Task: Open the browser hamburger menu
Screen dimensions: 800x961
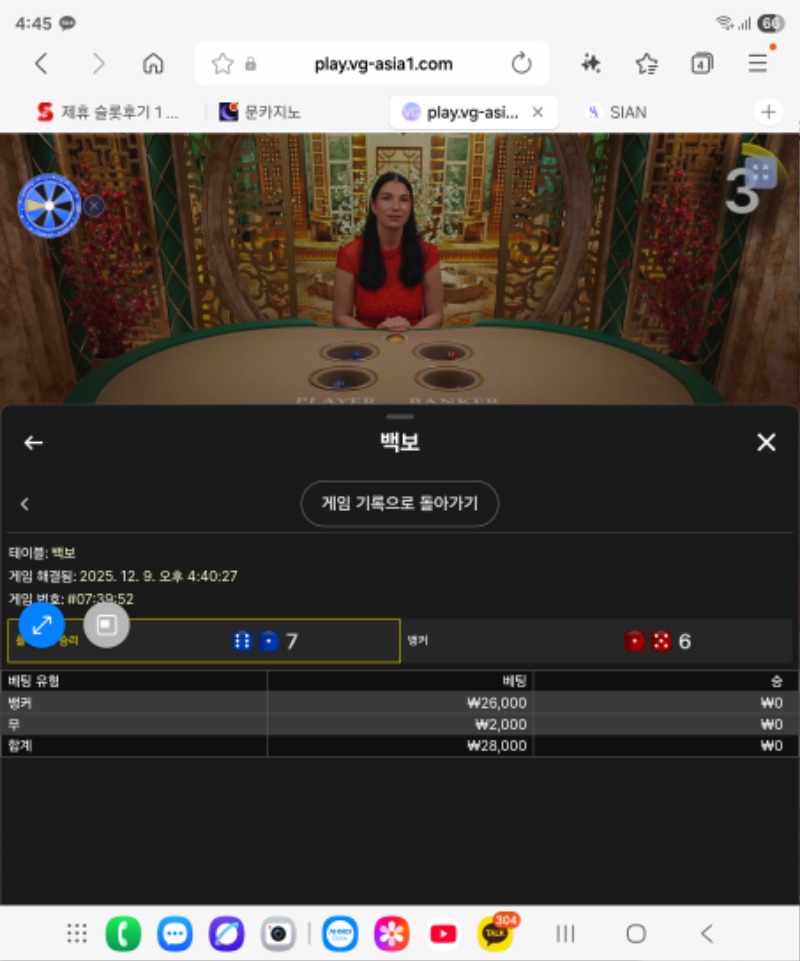Action: click(757, 62)
